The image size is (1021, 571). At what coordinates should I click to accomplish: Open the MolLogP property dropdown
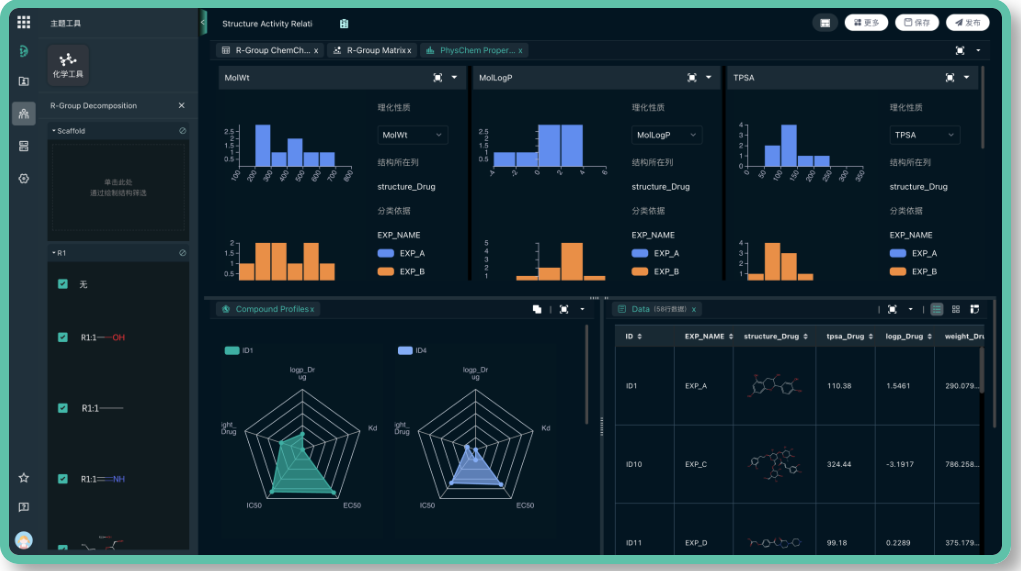(666, 135)
